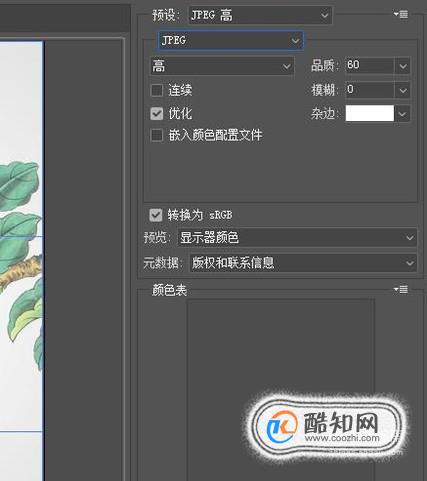Expand the JPEG file format dropdown
The image size is (427, 481).
coord(231,41)
